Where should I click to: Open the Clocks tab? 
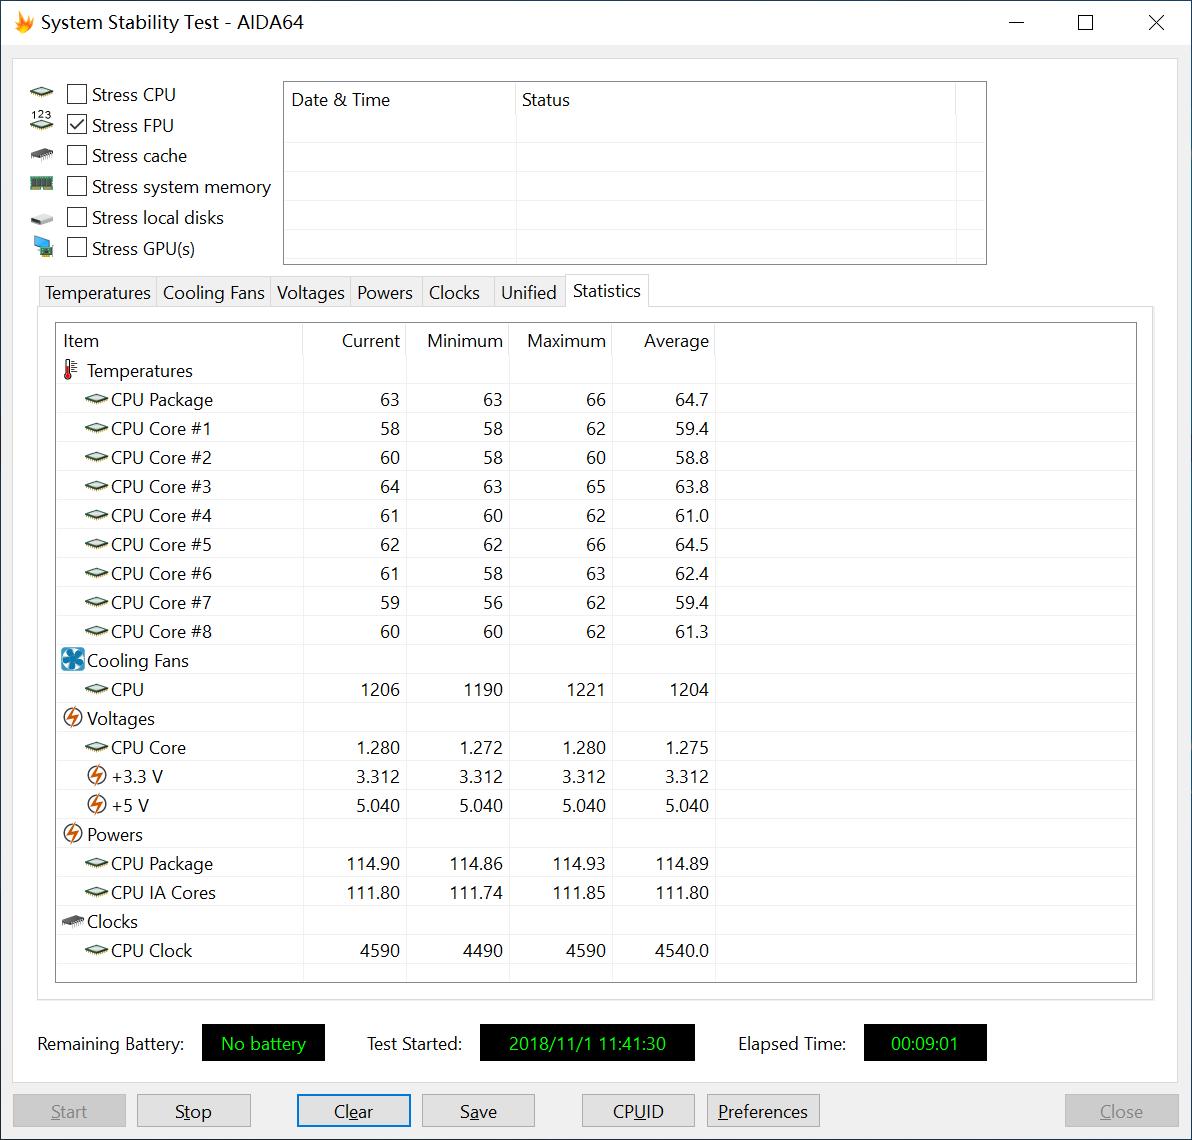455,292
